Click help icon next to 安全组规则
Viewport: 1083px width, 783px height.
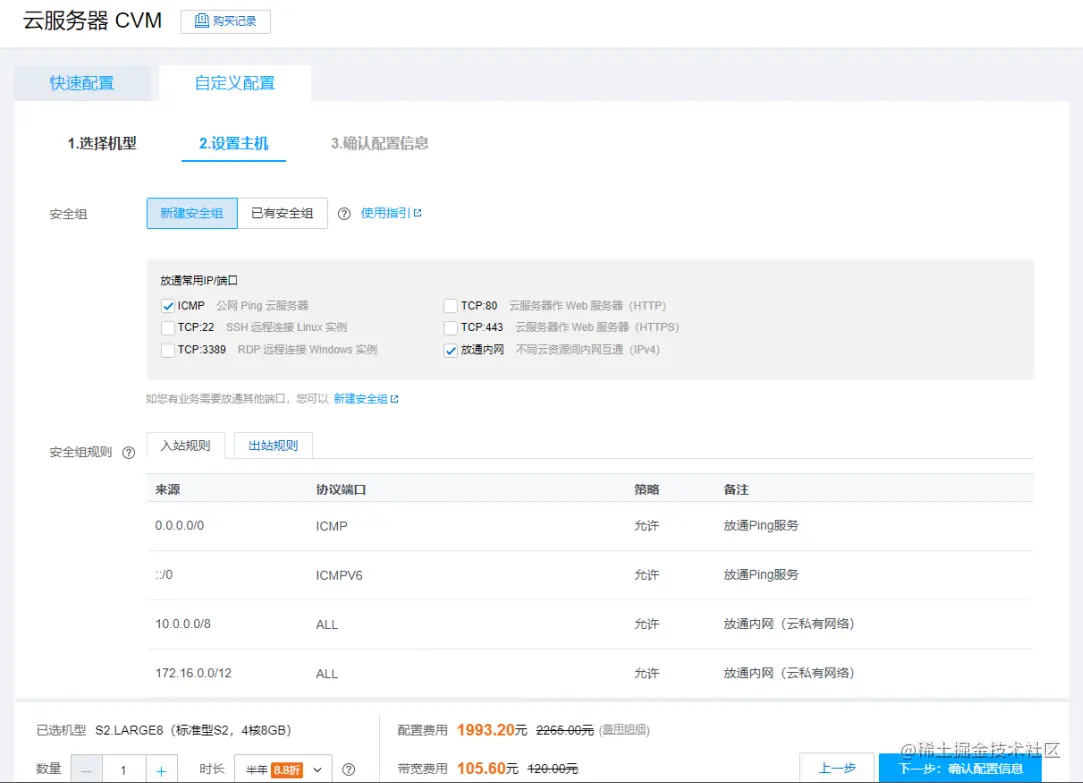(x=128, y=452)
